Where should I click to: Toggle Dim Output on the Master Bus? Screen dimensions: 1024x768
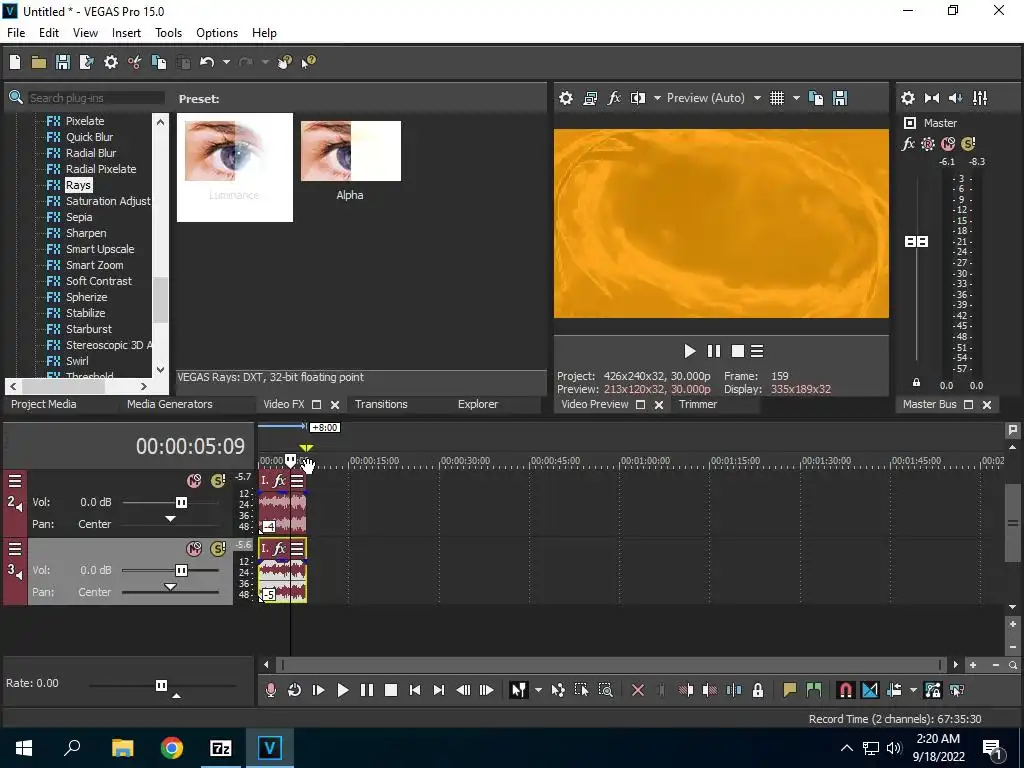(955, 98)
